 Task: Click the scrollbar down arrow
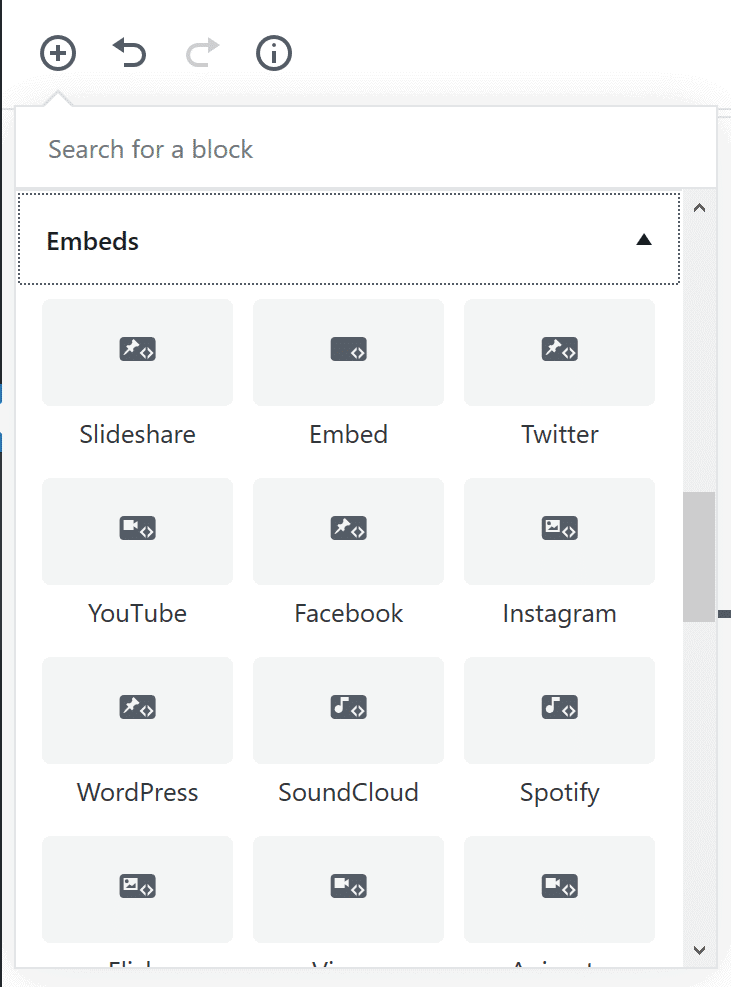point(699,950)
